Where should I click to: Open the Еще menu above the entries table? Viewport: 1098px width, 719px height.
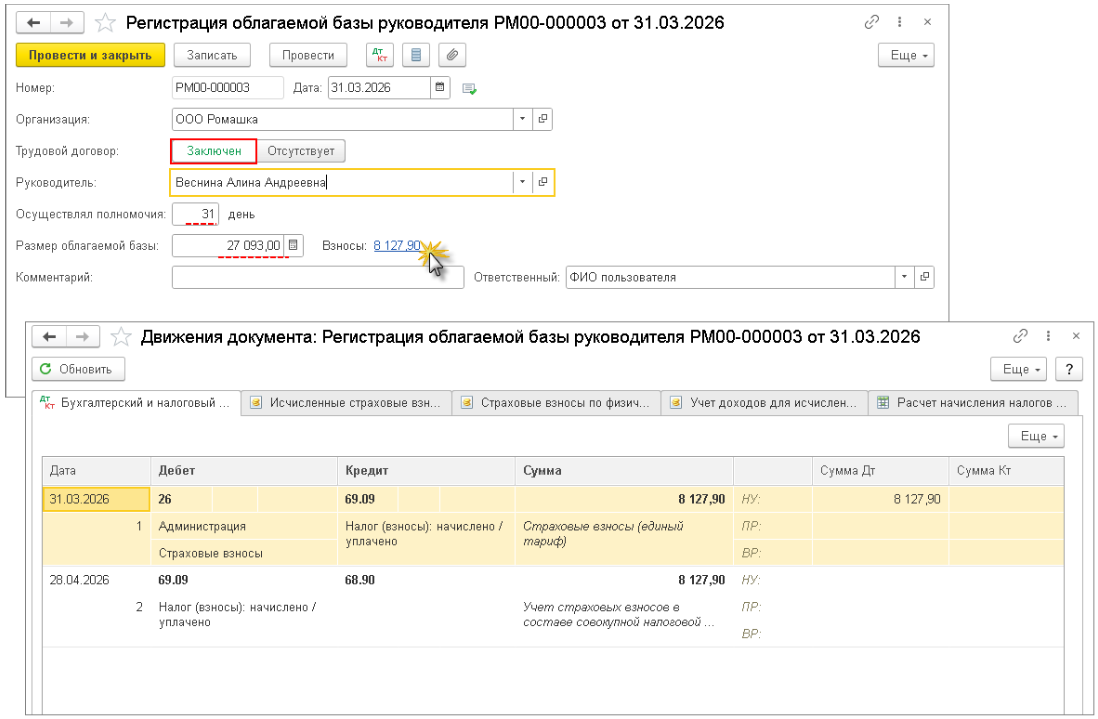pos(1037,436)
